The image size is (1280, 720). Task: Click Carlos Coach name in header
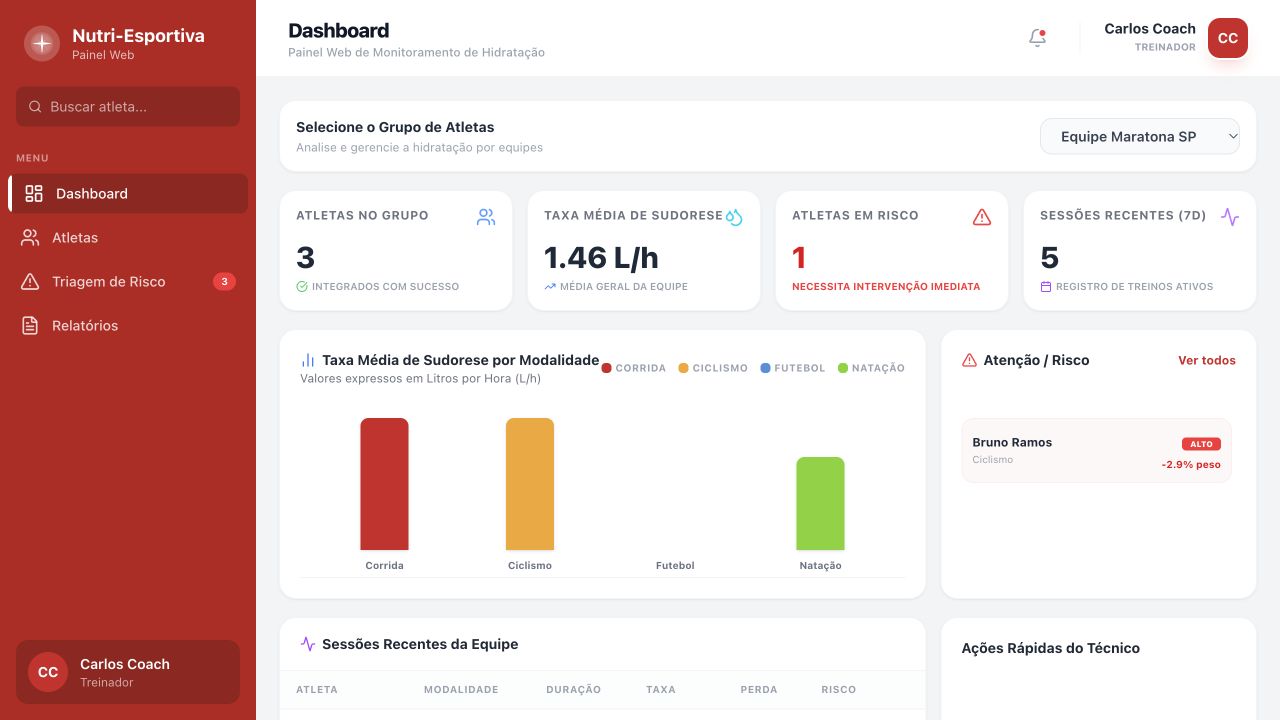pos(1150,29)
